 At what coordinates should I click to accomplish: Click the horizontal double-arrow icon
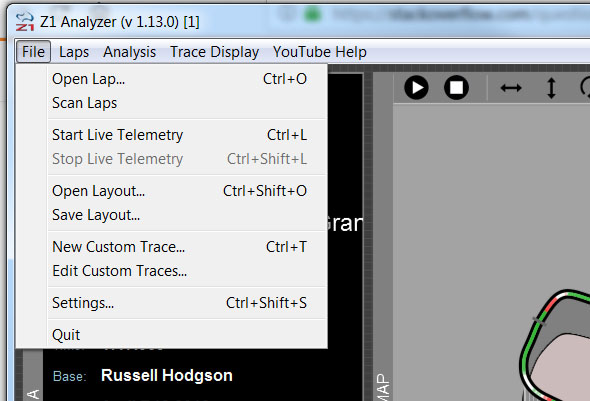click(511, 88)
